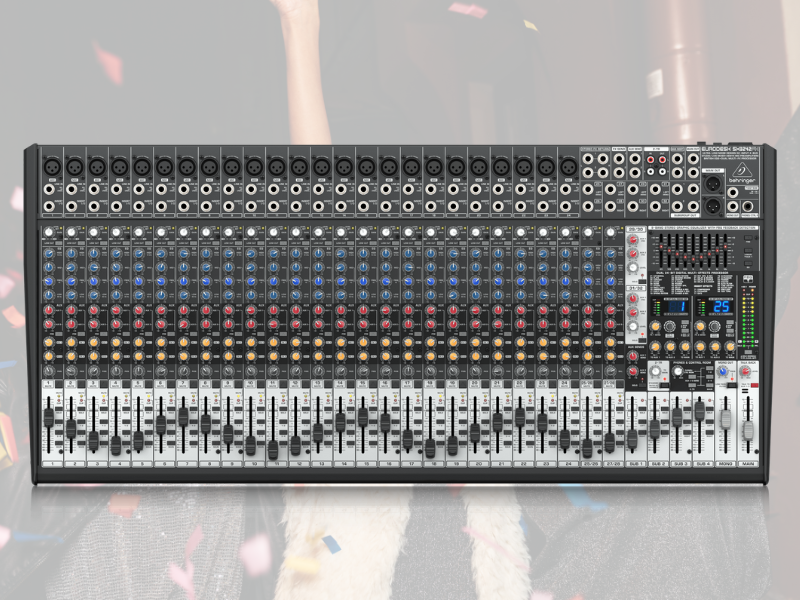
Task: Click the channel 1 gray pan knob
Action: [48, 371]
